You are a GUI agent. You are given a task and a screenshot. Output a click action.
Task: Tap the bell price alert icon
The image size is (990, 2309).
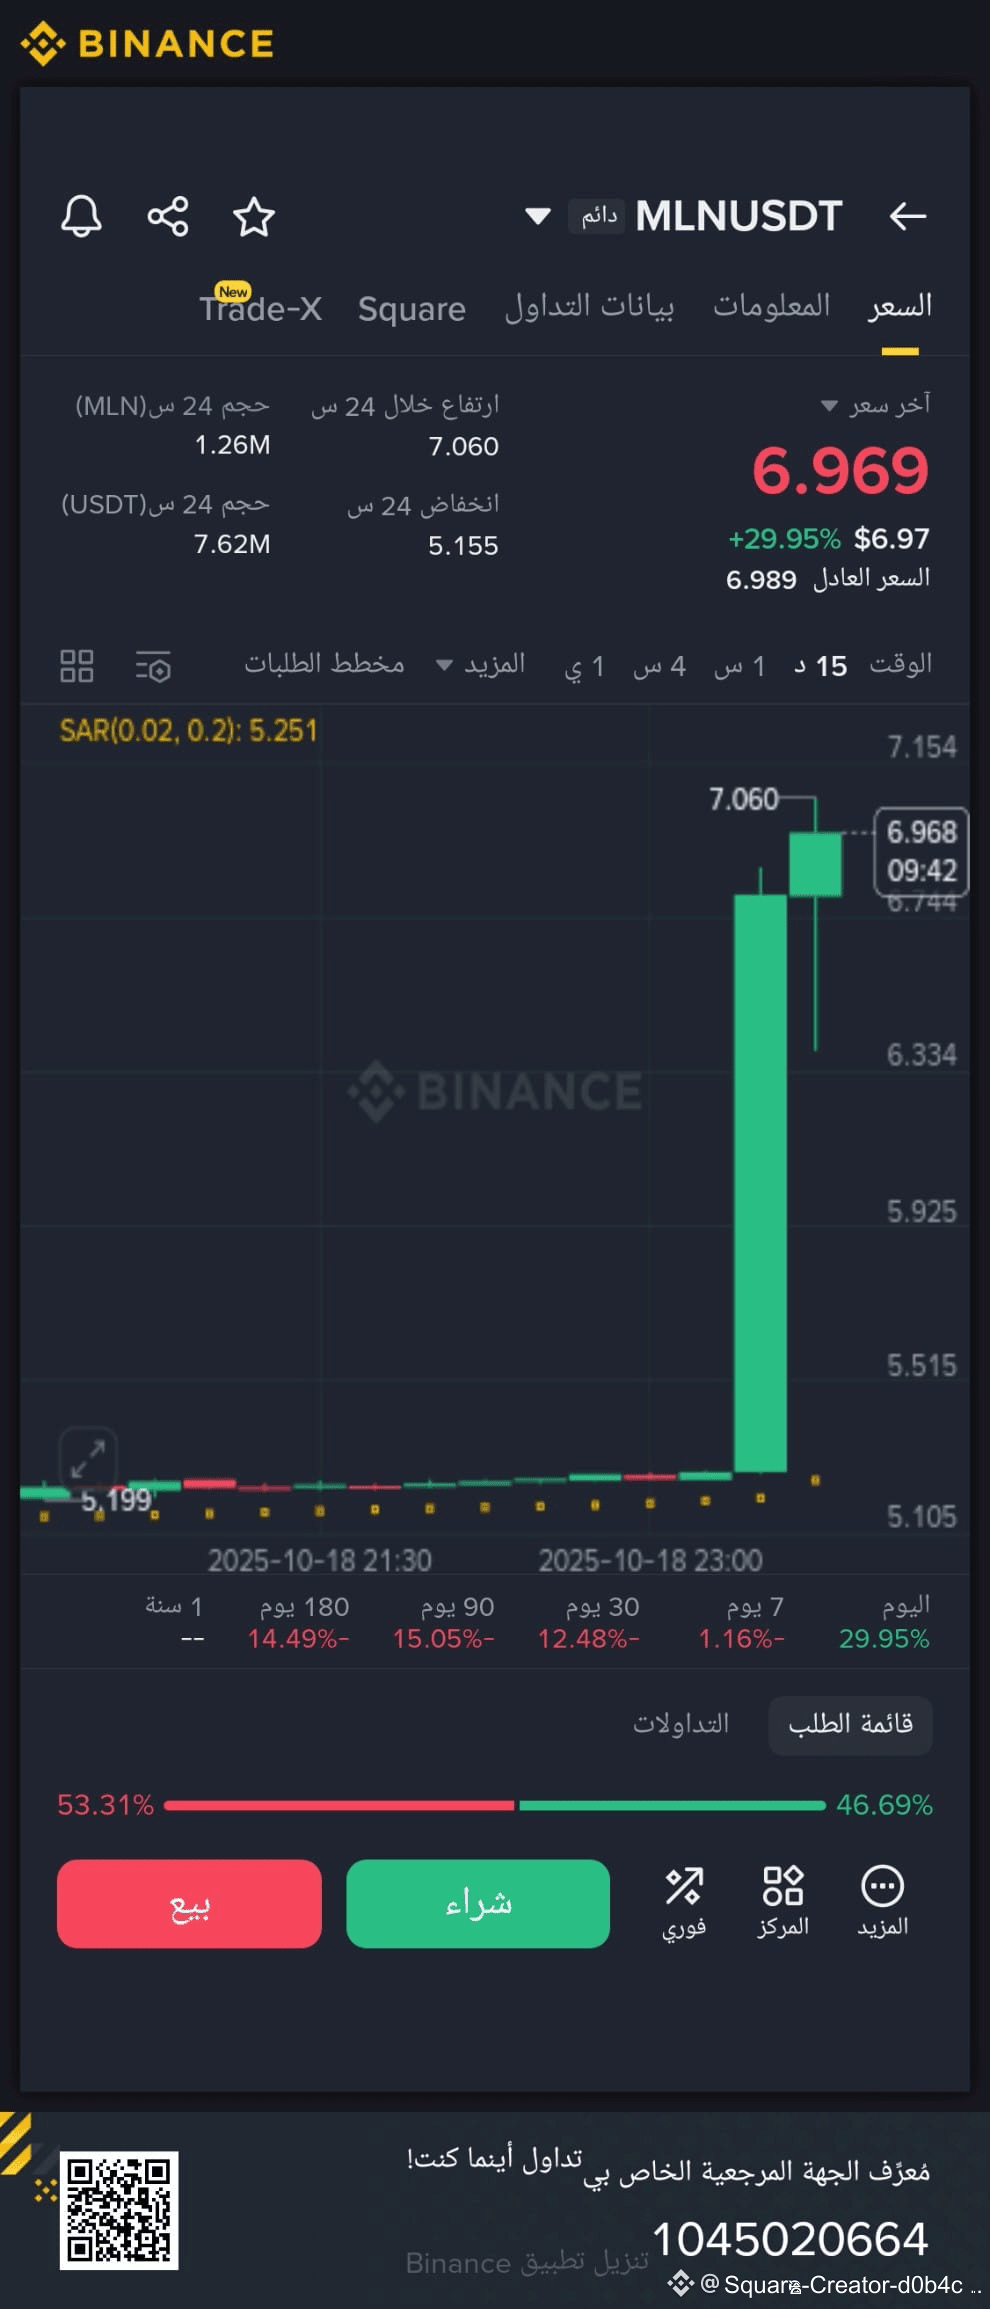pyautogui.click(x=81, y=216)
